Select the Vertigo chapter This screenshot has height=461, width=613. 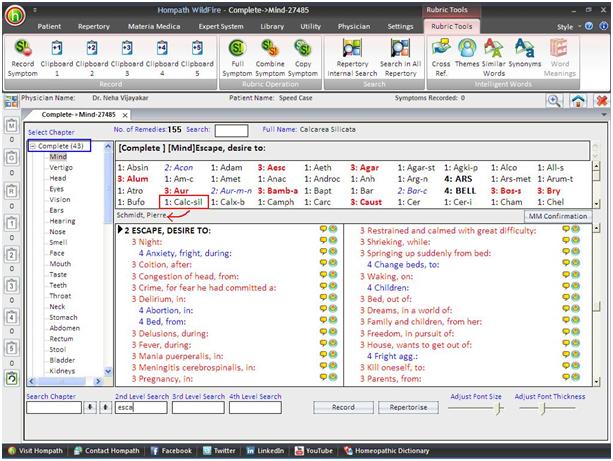click(61, 167)
